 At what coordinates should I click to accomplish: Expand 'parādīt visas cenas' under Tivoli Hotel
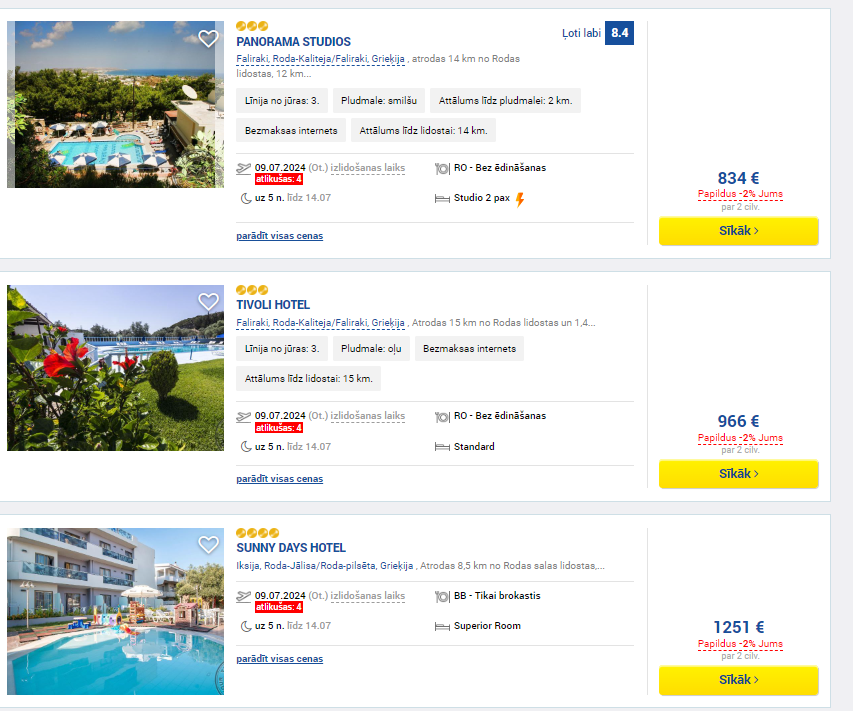[280, 479]
